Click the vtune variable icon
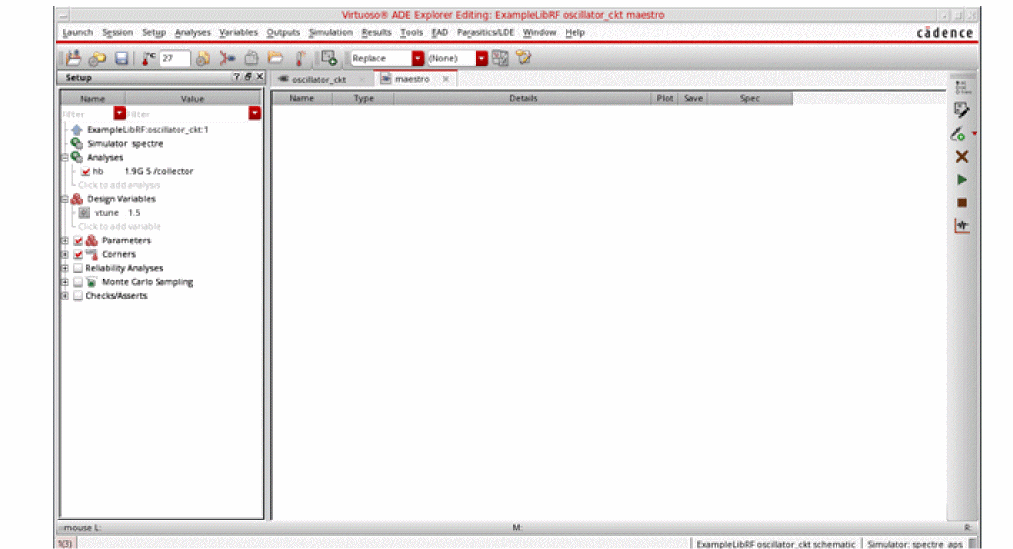1013x549 pixels. click(x=84, y=212)
